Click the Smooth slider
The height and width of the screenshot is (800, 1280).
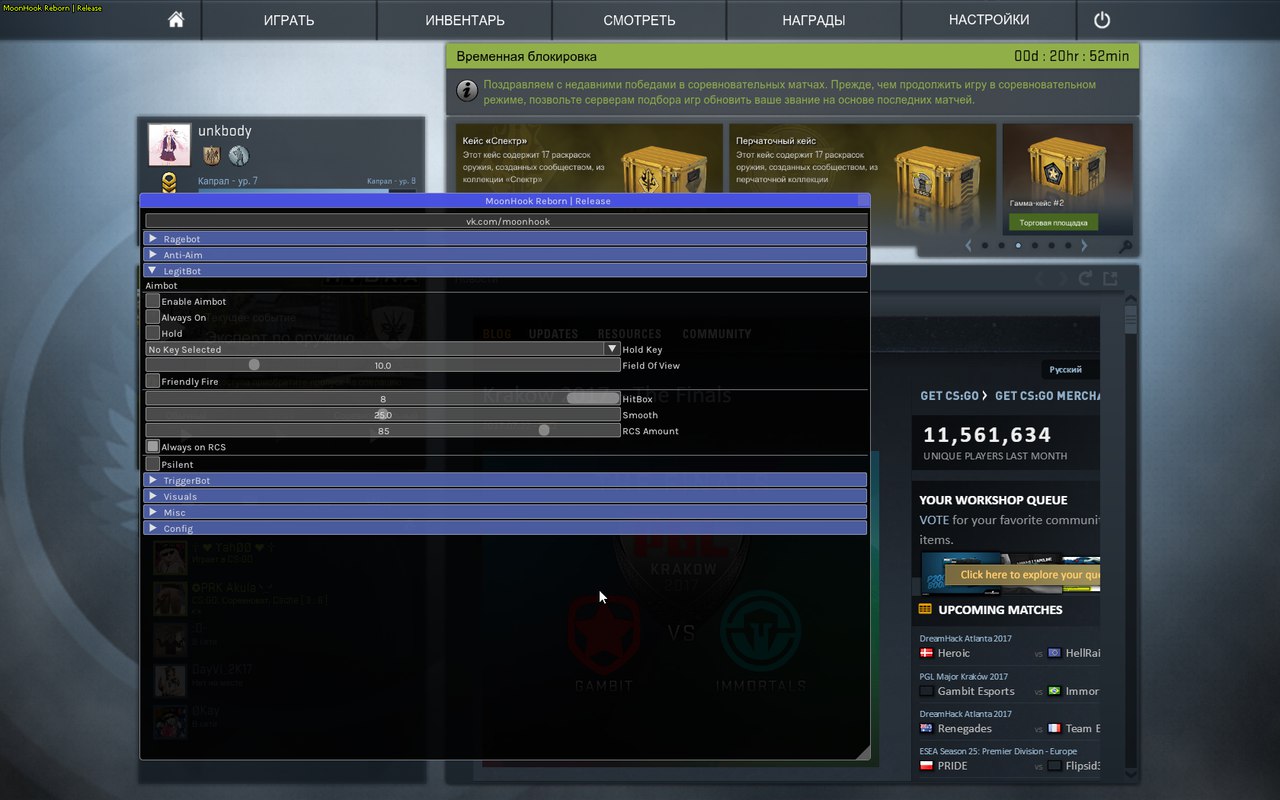coord(383,414)
